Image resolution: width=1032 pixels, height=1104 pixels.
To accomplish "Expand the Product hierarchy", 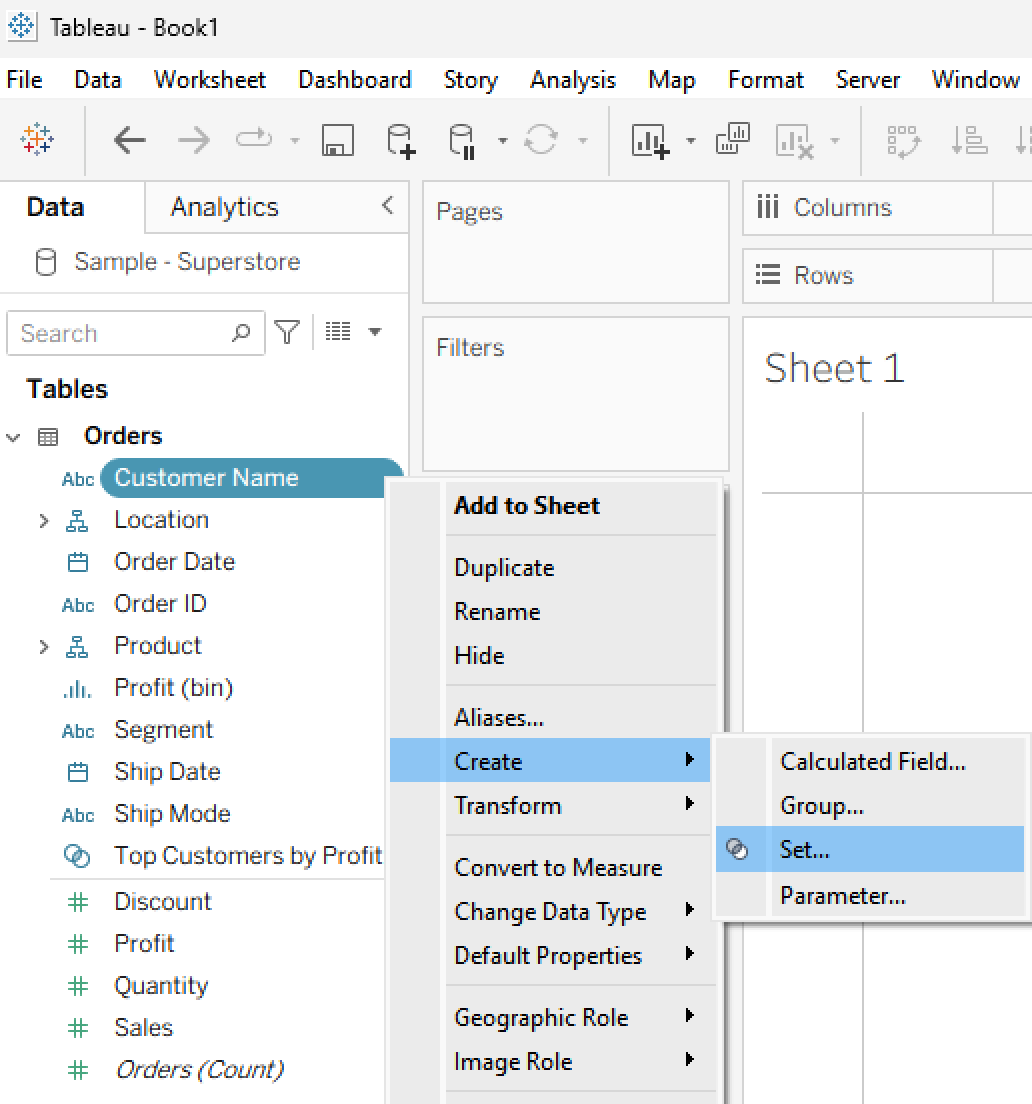I will (x=44, y=647).
